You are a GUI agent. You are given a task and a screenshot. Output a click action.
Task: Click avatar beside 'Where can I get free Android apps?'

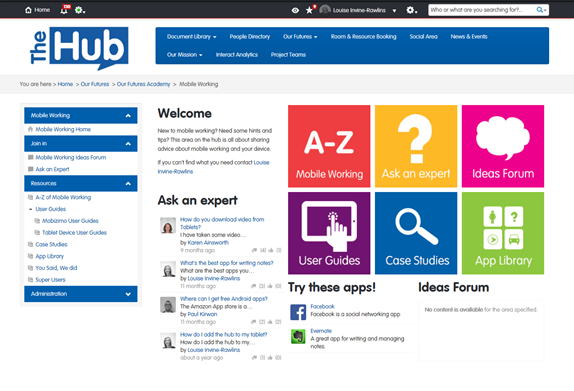click(x=168, y=305)
